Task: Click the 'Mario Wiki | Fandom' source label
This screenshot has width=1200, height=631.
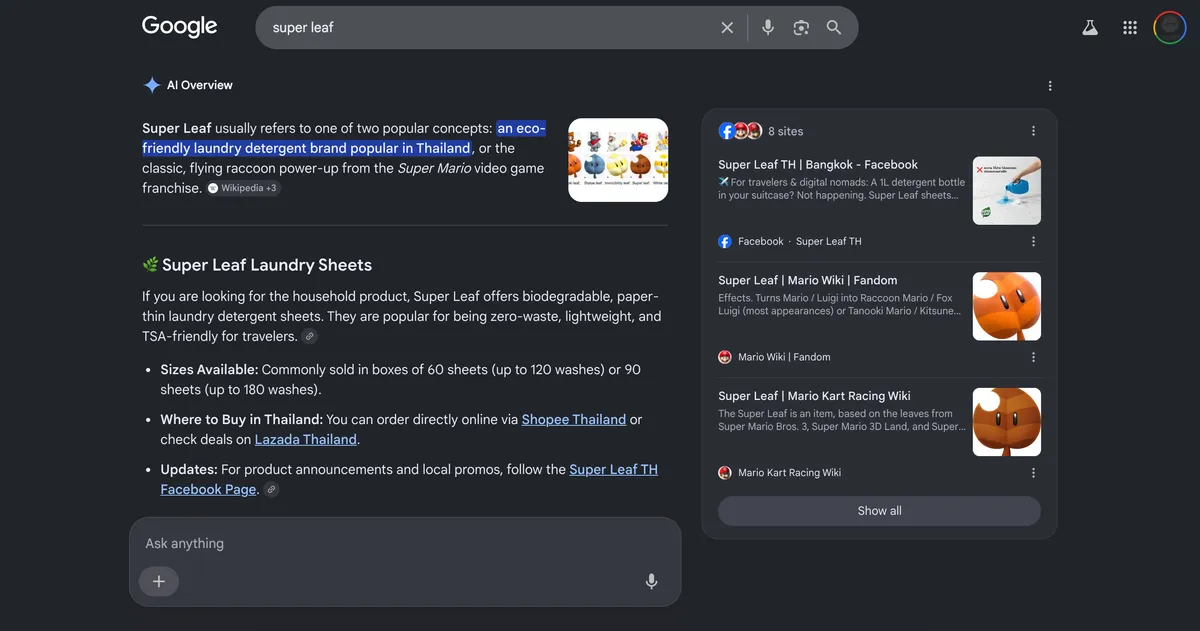Action: [784, 357]
